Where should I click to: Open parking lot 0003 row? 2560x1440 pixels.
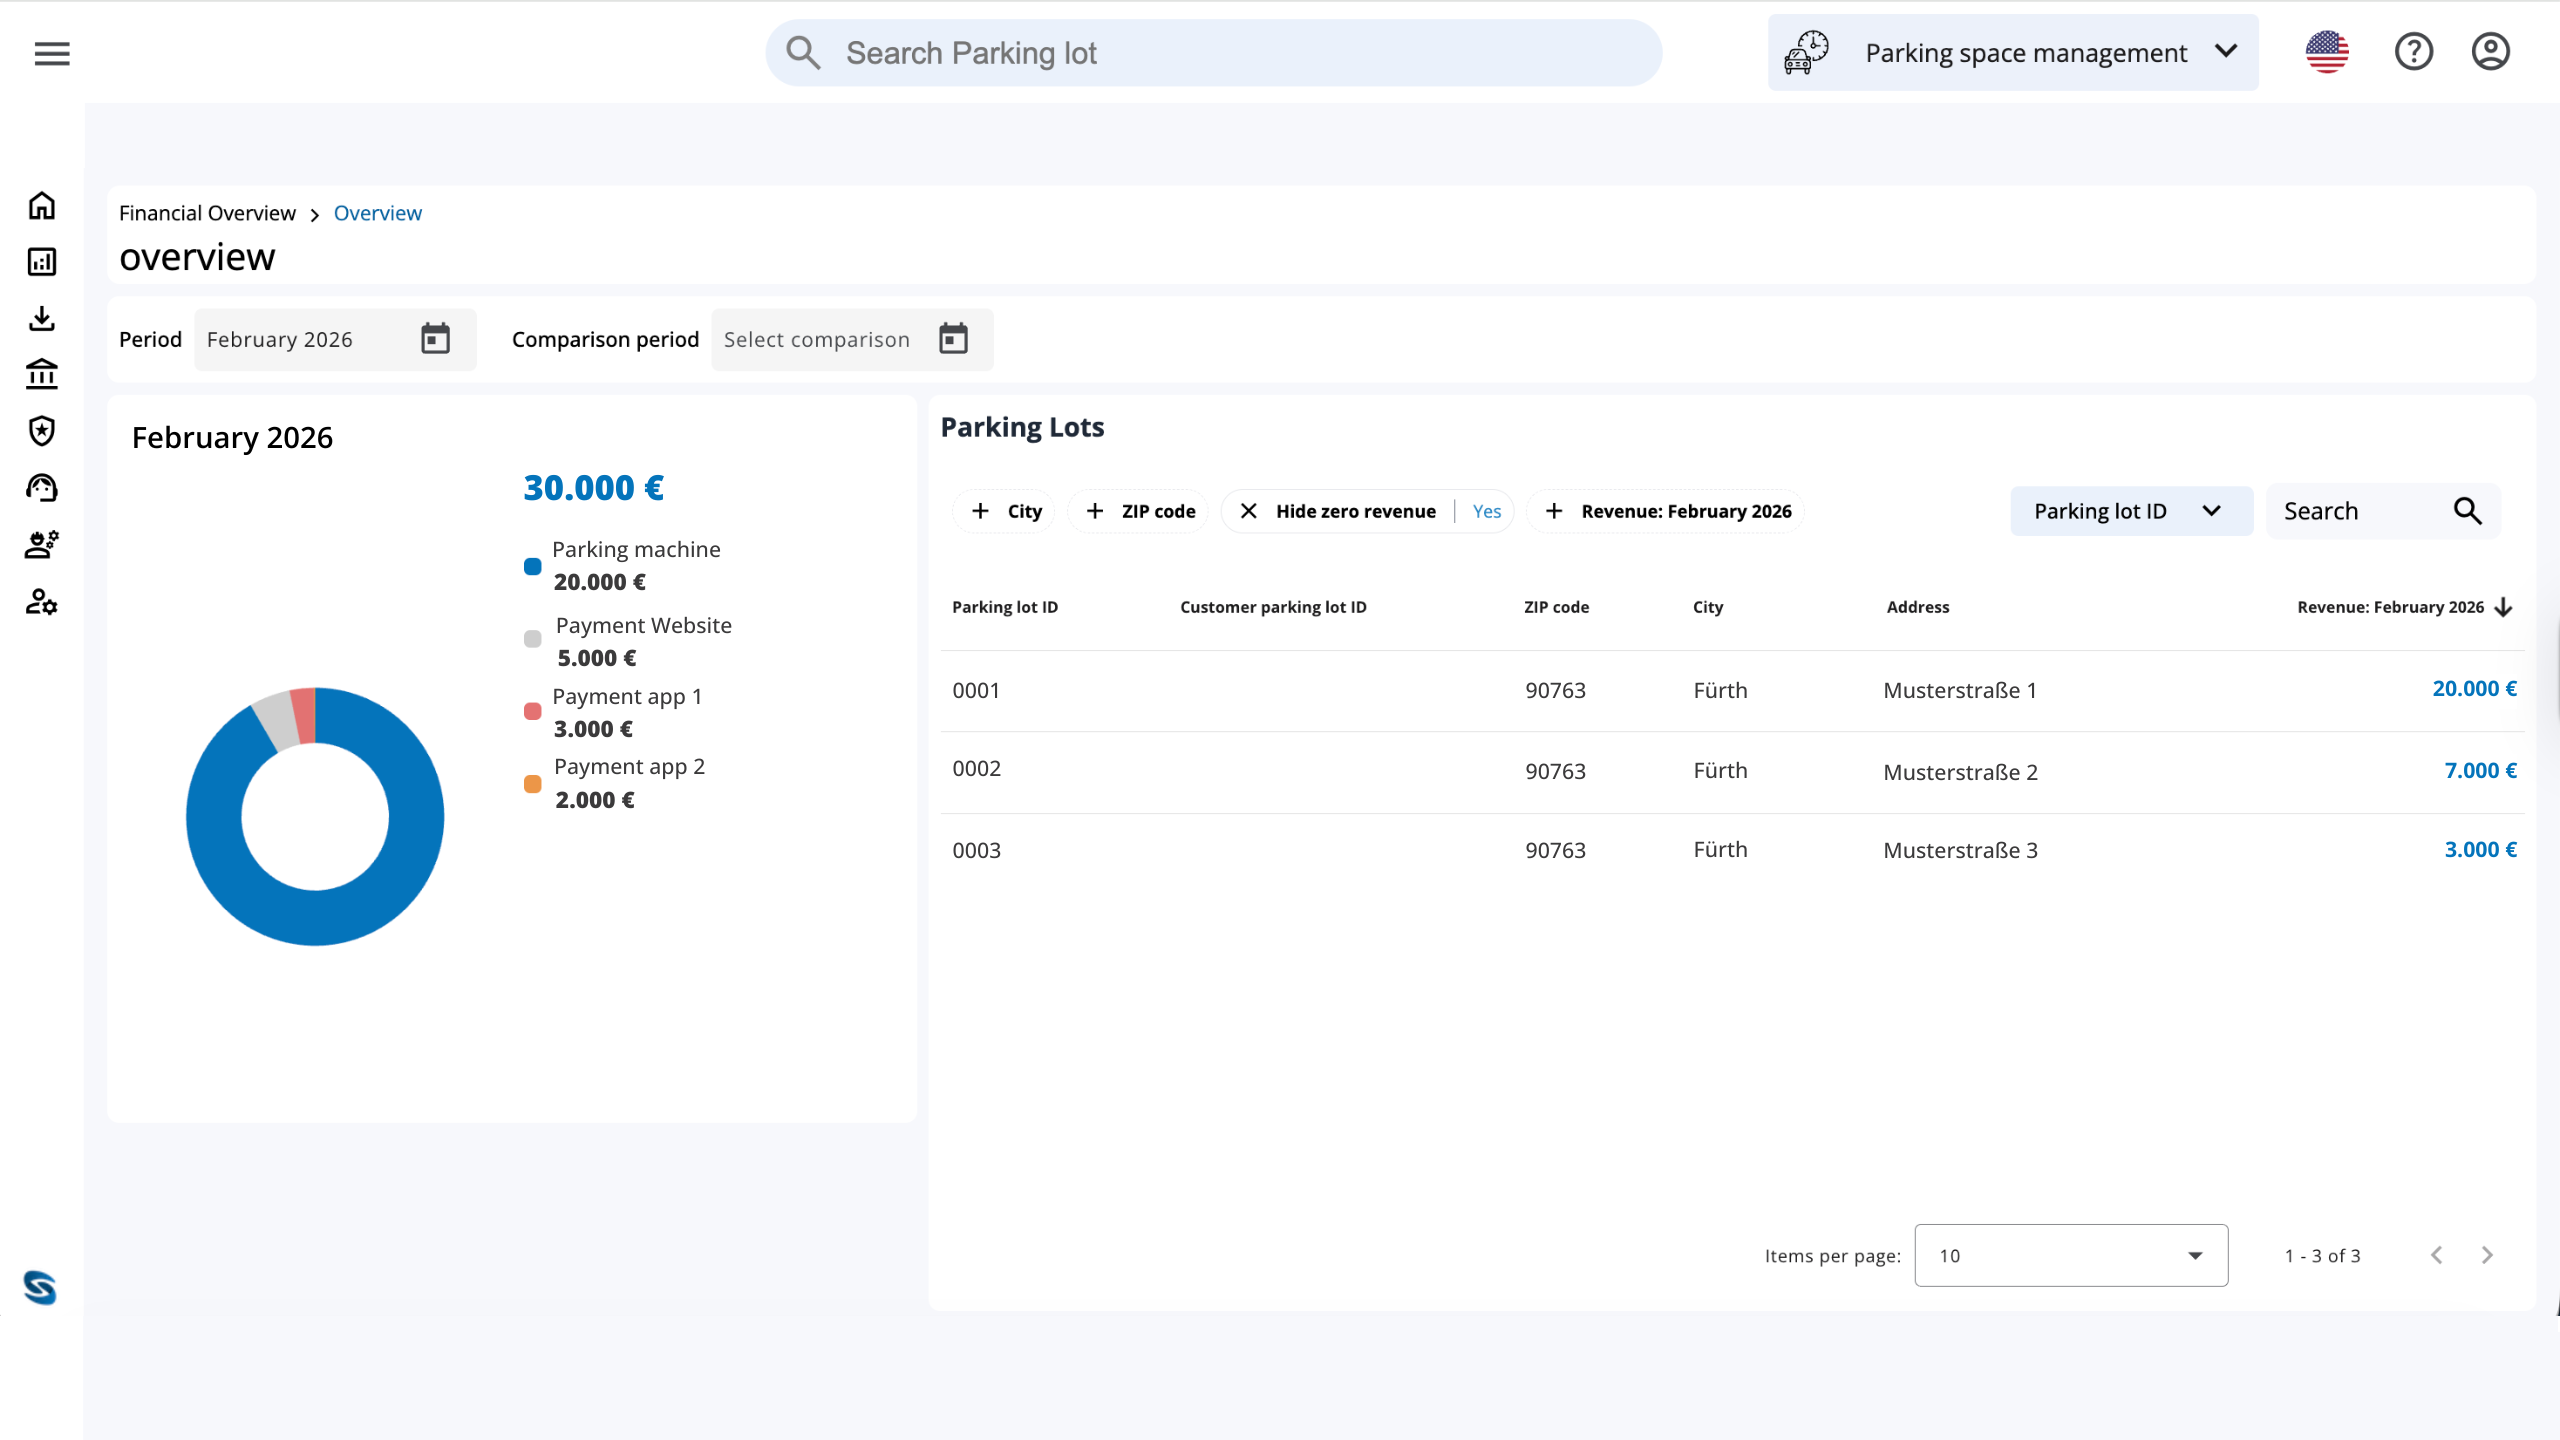click(1732, 850)
